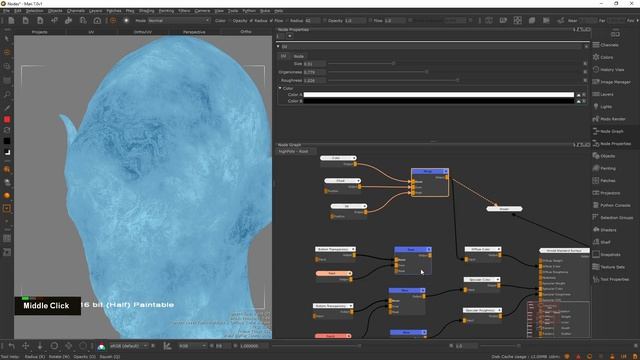Toggle the Radius pressure checkbox

pyautogui.click(x=271, y=20)
